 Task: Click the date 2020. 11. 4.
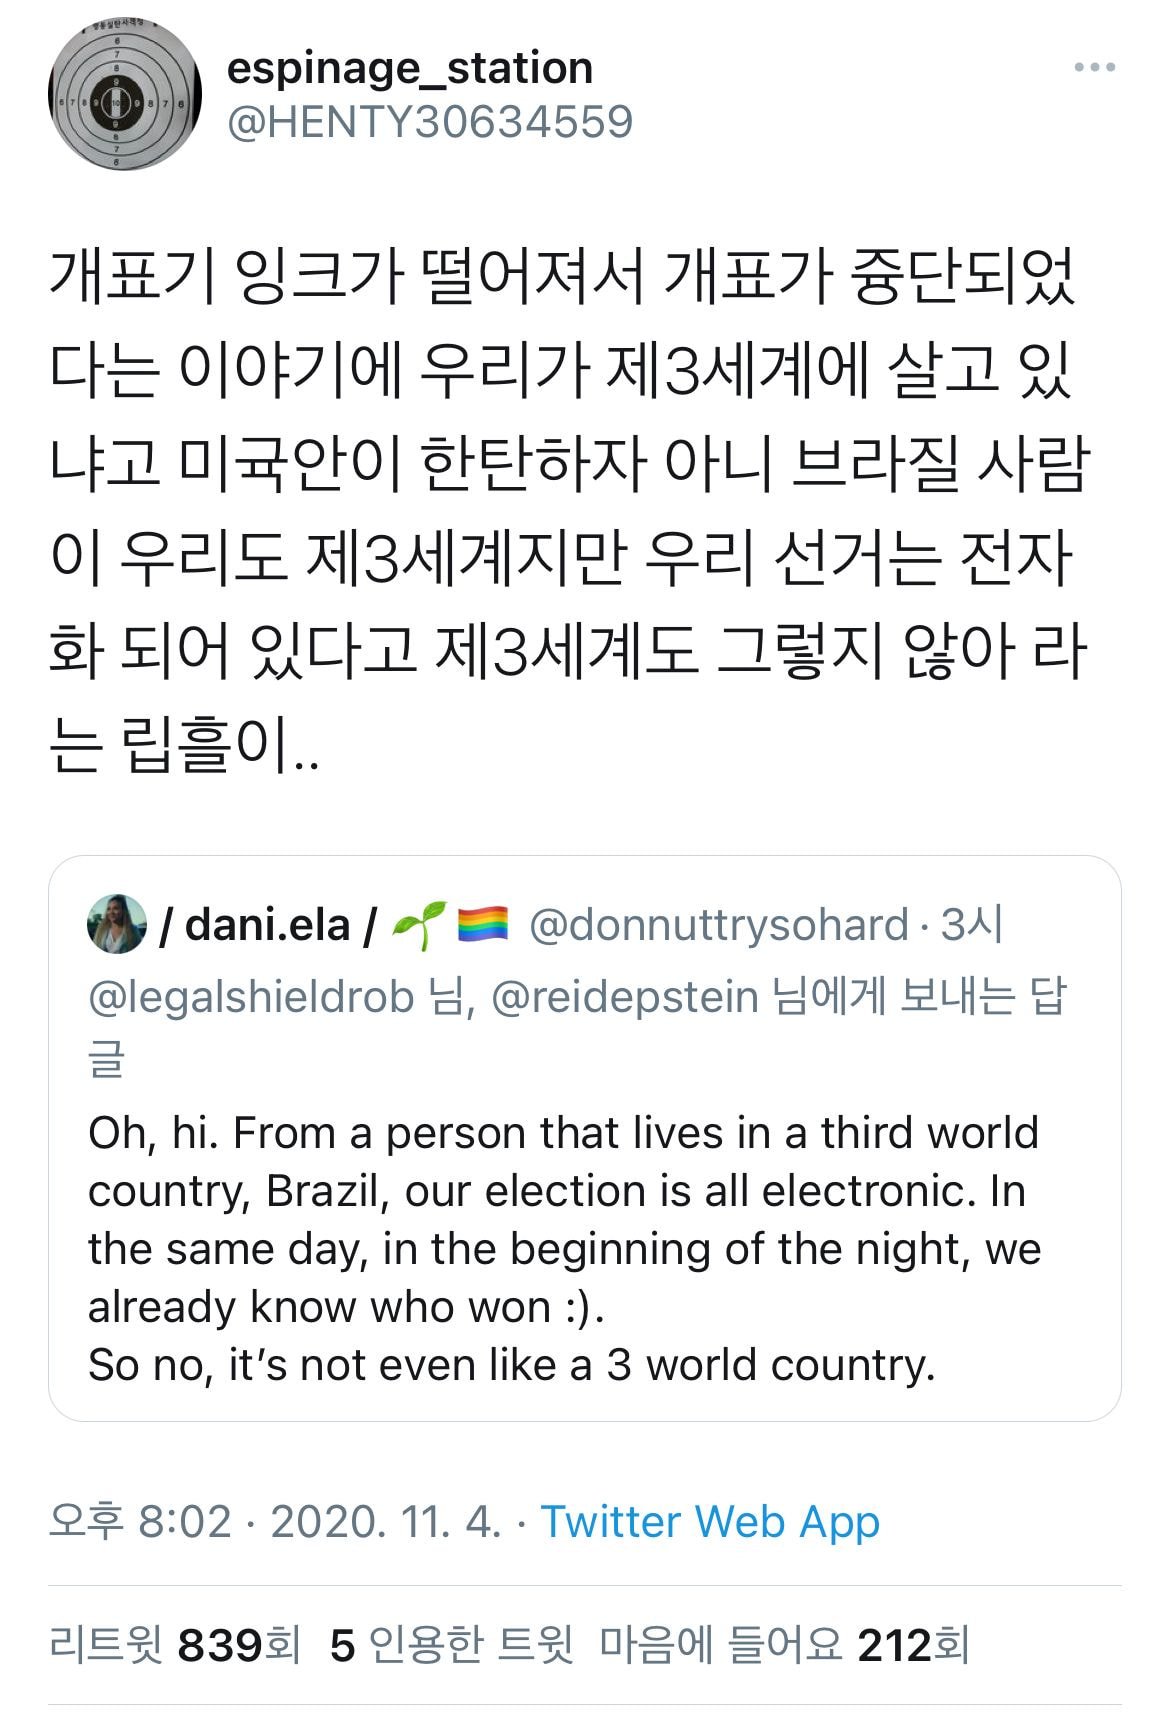[x=386, y=1522]
